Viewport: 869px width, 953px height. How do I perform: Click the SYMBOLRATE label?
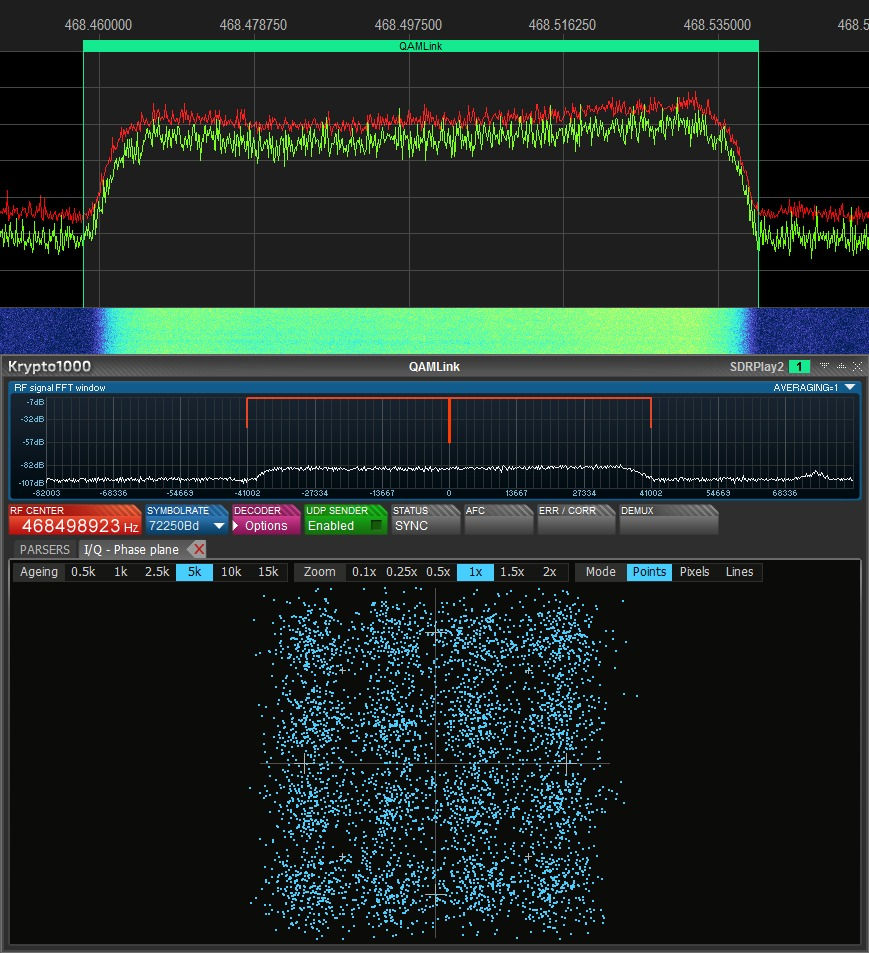[x=177, y=511]
